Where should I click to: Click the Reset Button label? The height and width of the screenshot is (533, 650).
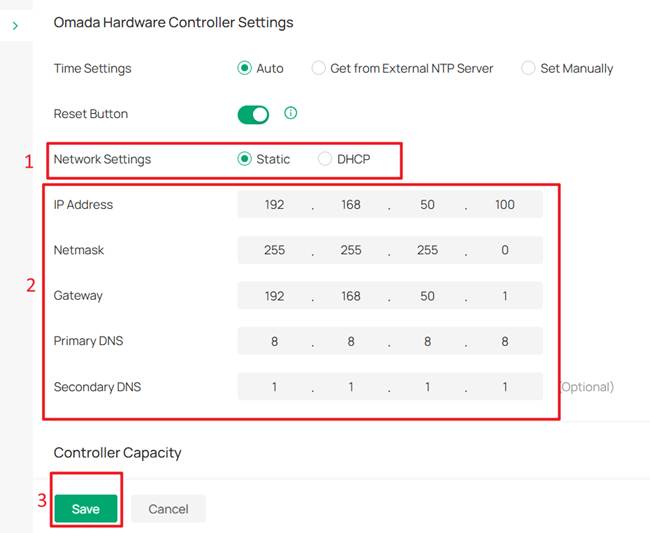click(91, 114)
